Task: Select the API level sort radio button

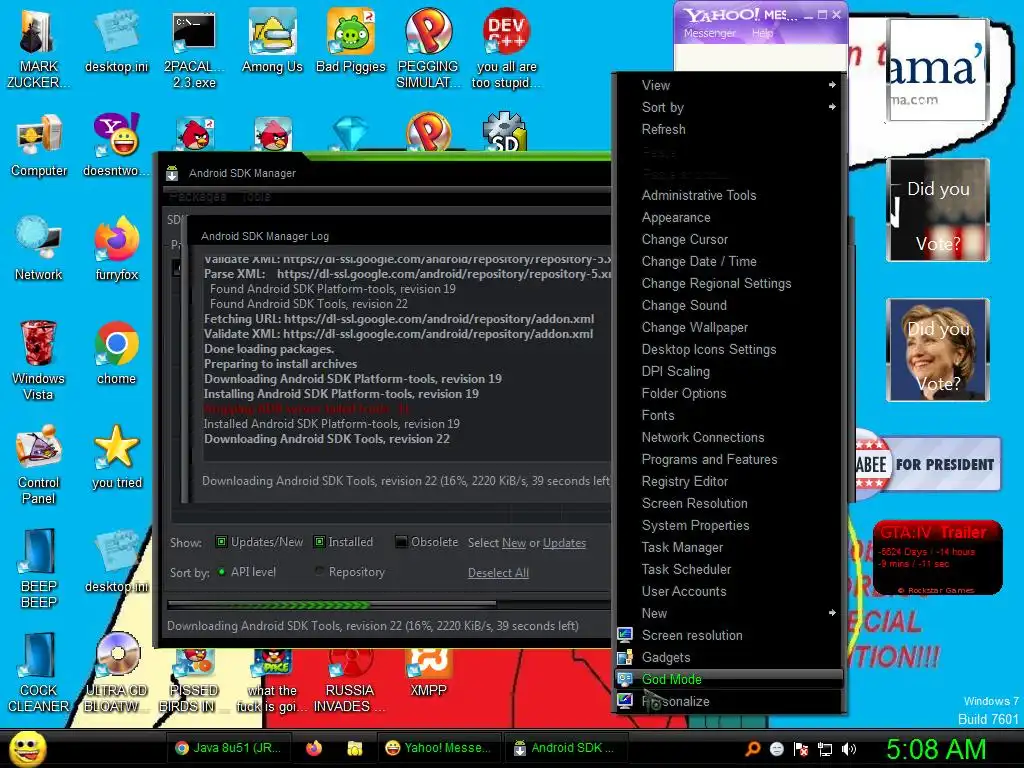Action: [x=221, y=571]
